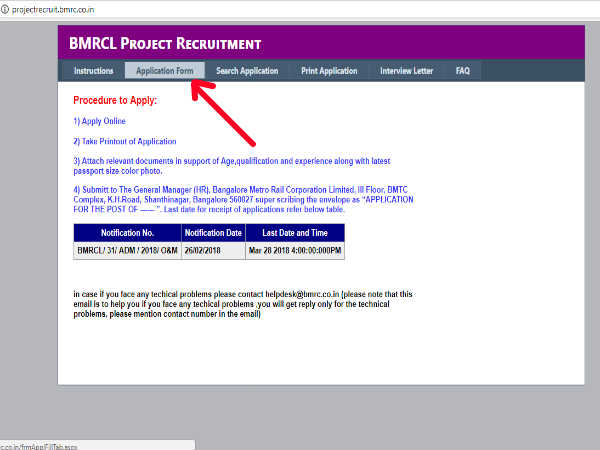Click the projectrecruit.bmrc.co.in address bar URL
The width and height of the screenshot is (600, 450).
click(x=53, y=10)
